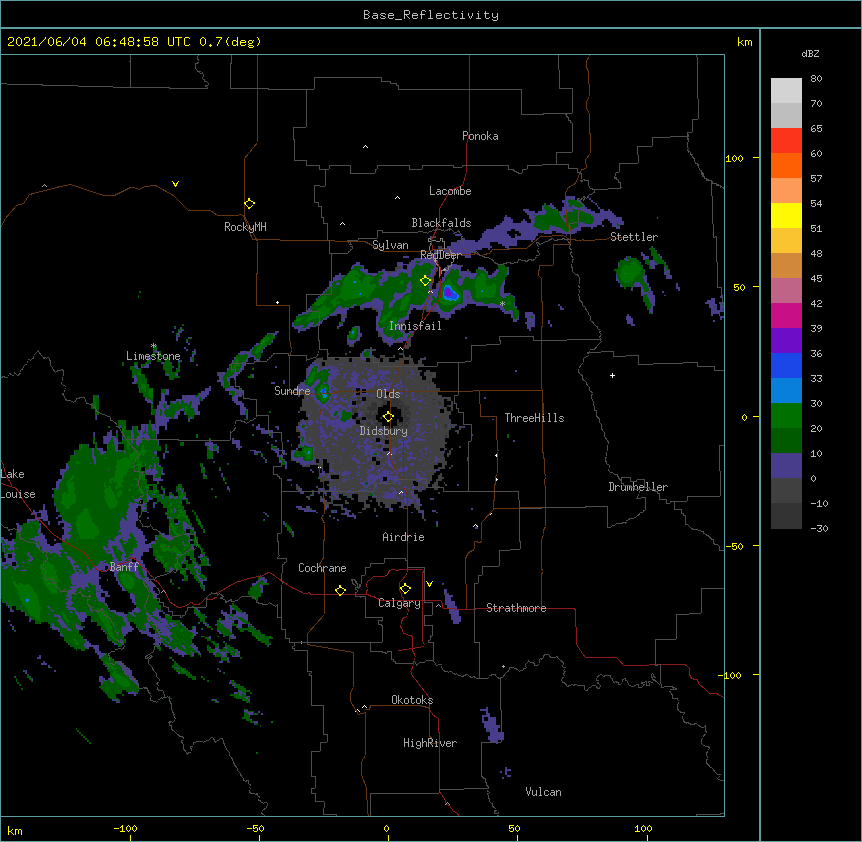
Task: Click the Drumheller city label
Action: click(638, 487)
